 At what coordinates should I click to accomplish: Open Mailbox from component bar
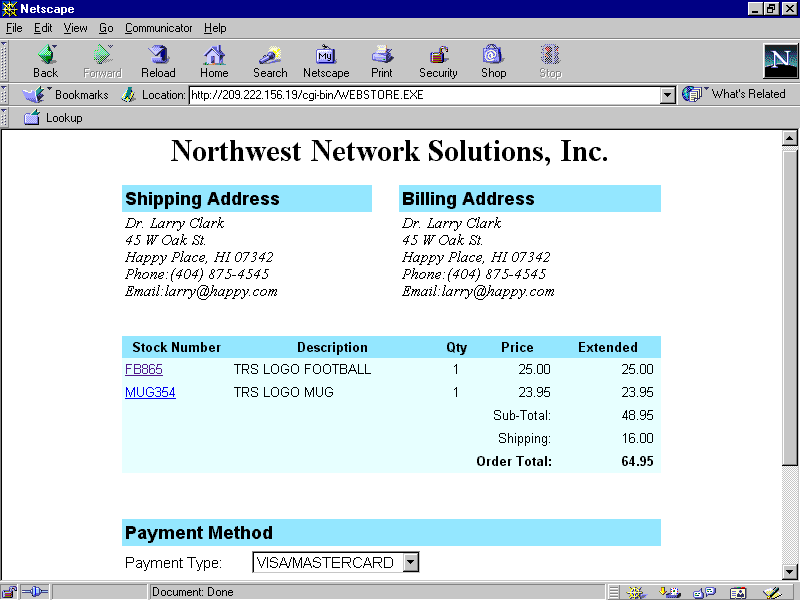click(669, 592)
